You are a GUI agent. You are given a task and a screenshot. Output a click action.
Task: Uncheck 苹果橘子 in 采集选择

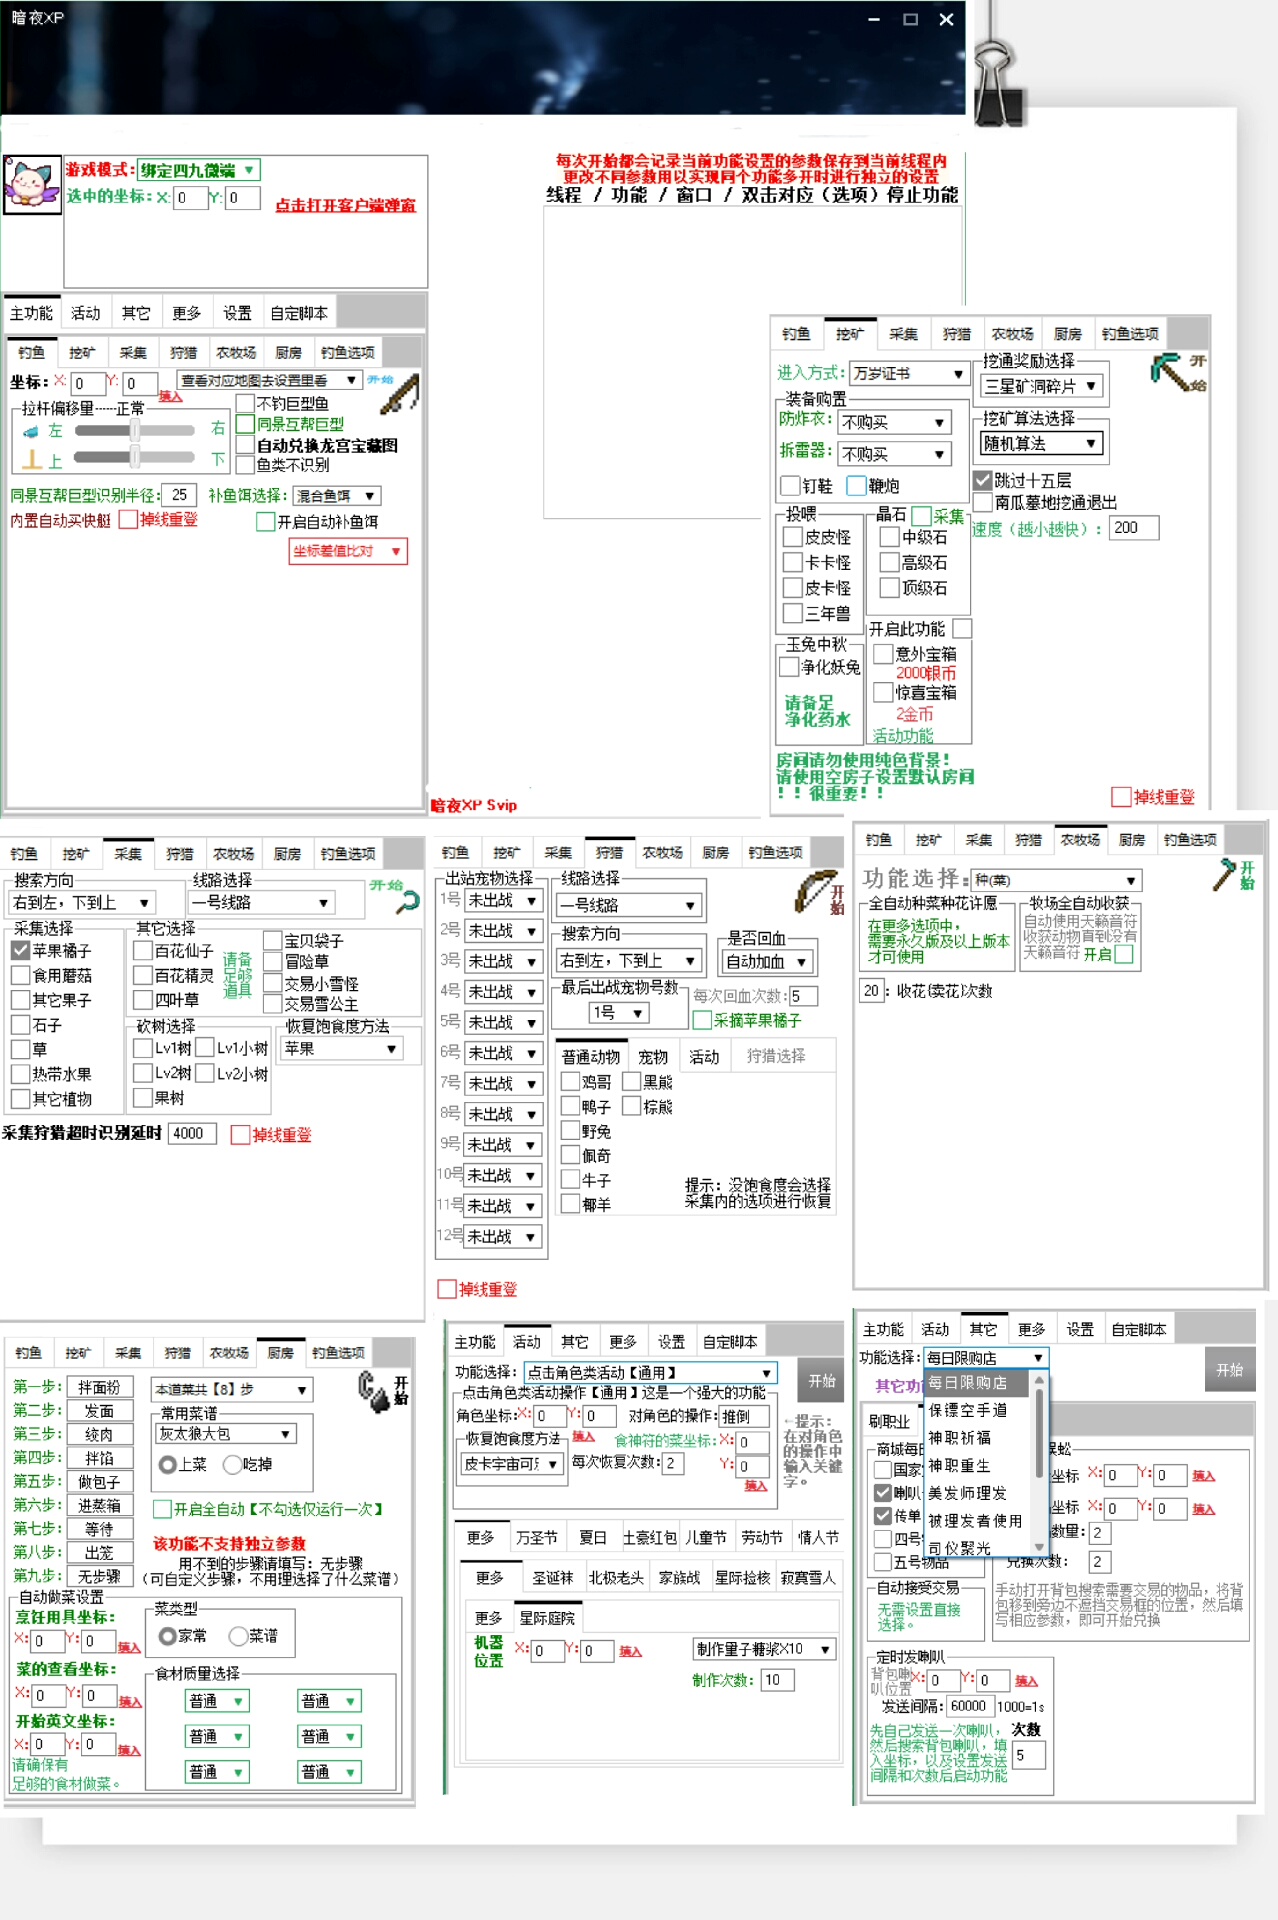coord(20,950)
